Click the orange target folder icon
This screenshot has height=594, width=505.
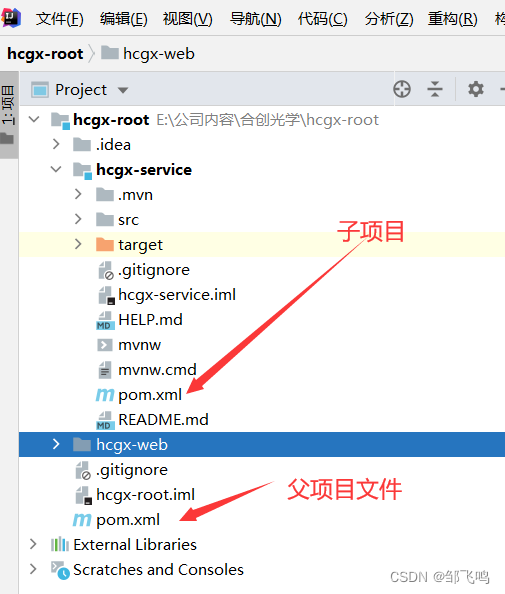pyautogui.click(x=105, y=244)
